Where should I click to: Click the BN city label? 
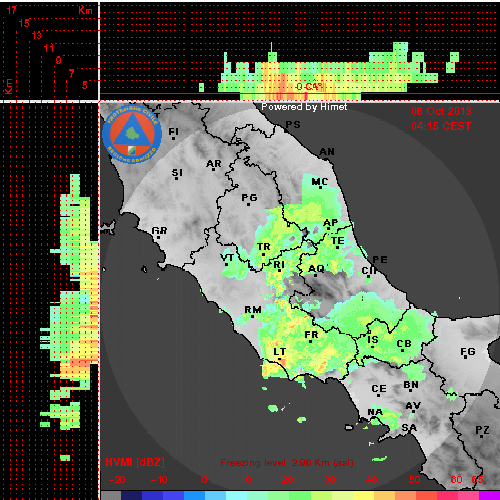(411, 385)
